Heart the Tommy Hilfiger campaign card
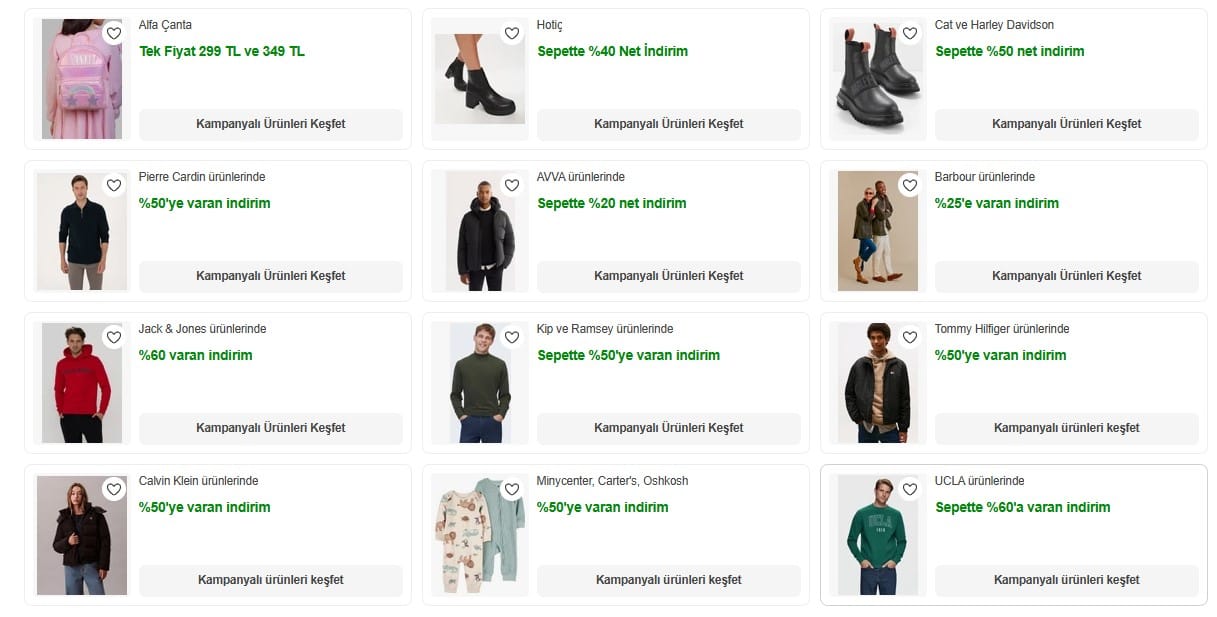 pos(910,337)
